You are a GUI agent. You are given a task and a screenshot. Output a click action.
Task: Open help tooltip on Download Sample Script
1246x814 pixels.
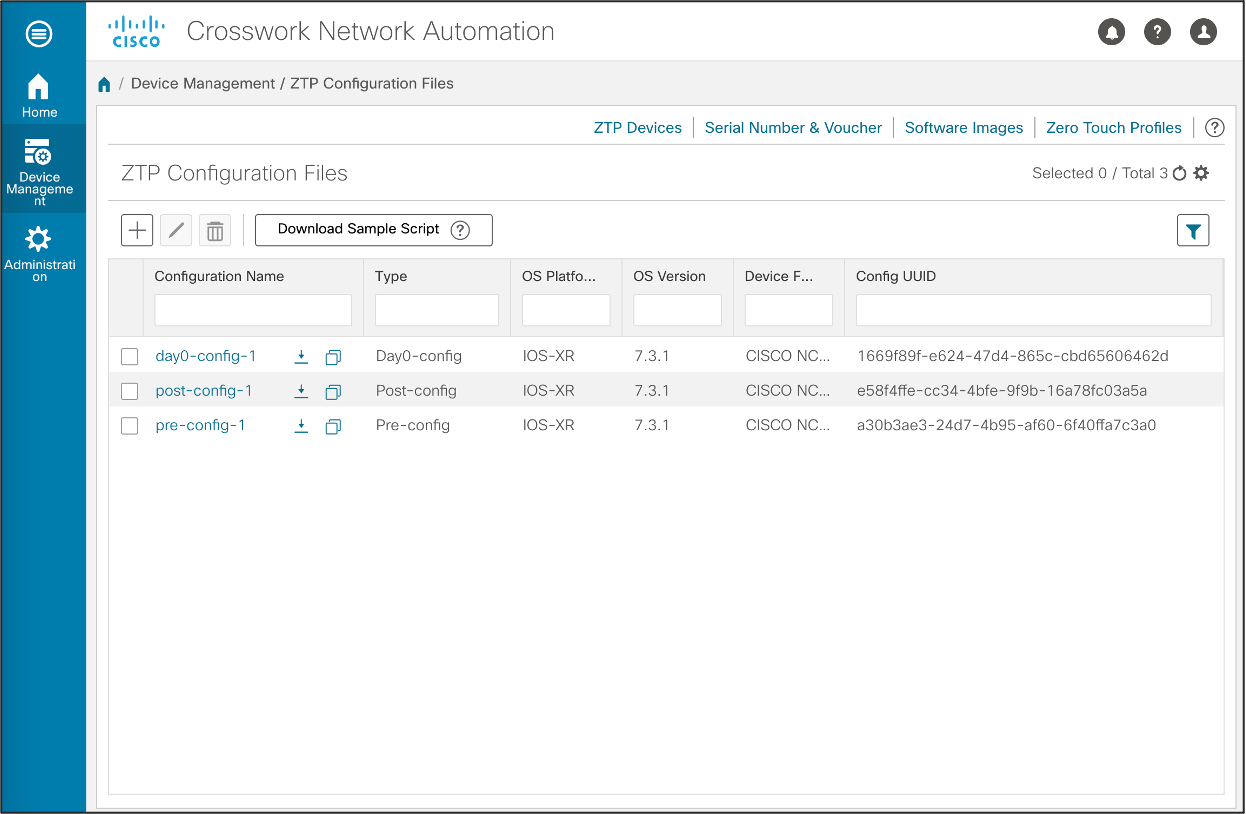[x=460, y=230]
